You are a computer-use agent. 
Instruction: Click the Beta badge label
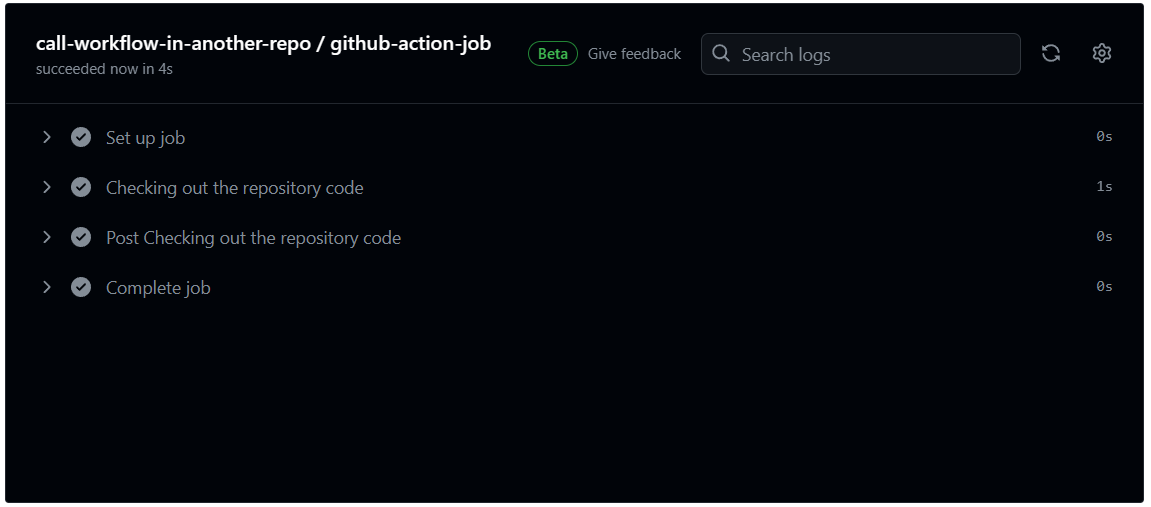click(x=553, y=54)
